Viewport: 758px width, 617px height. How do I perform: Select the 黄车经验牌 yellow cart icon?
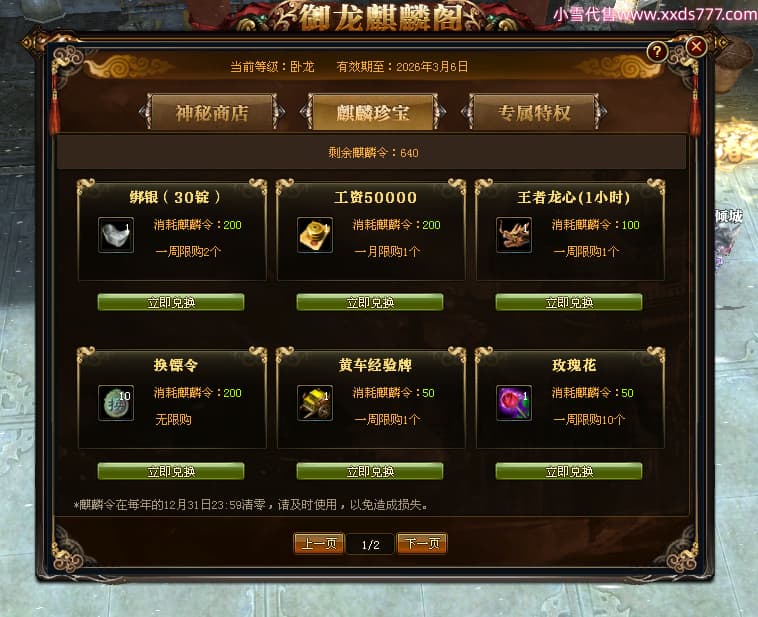[315, 403]
